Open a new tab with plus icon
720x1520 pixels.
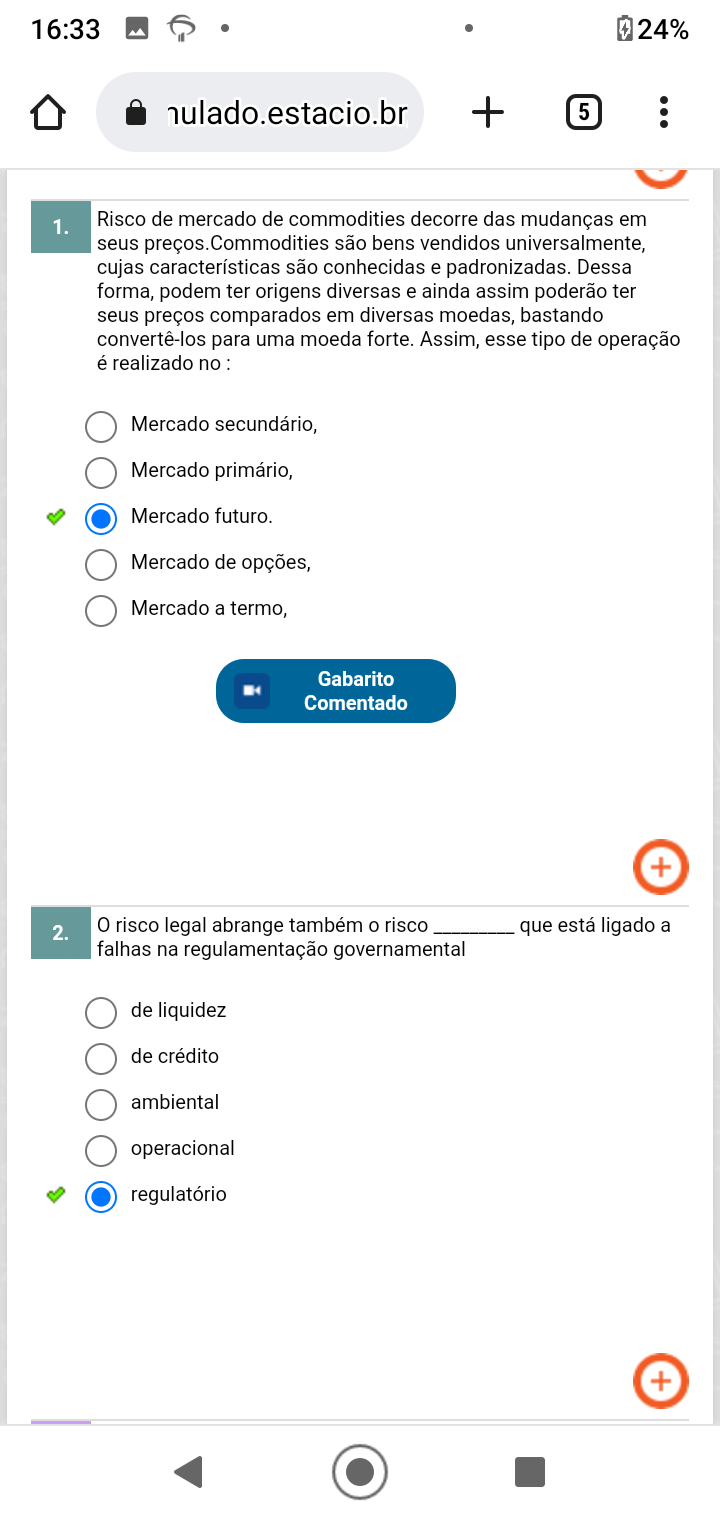[487, 112]
